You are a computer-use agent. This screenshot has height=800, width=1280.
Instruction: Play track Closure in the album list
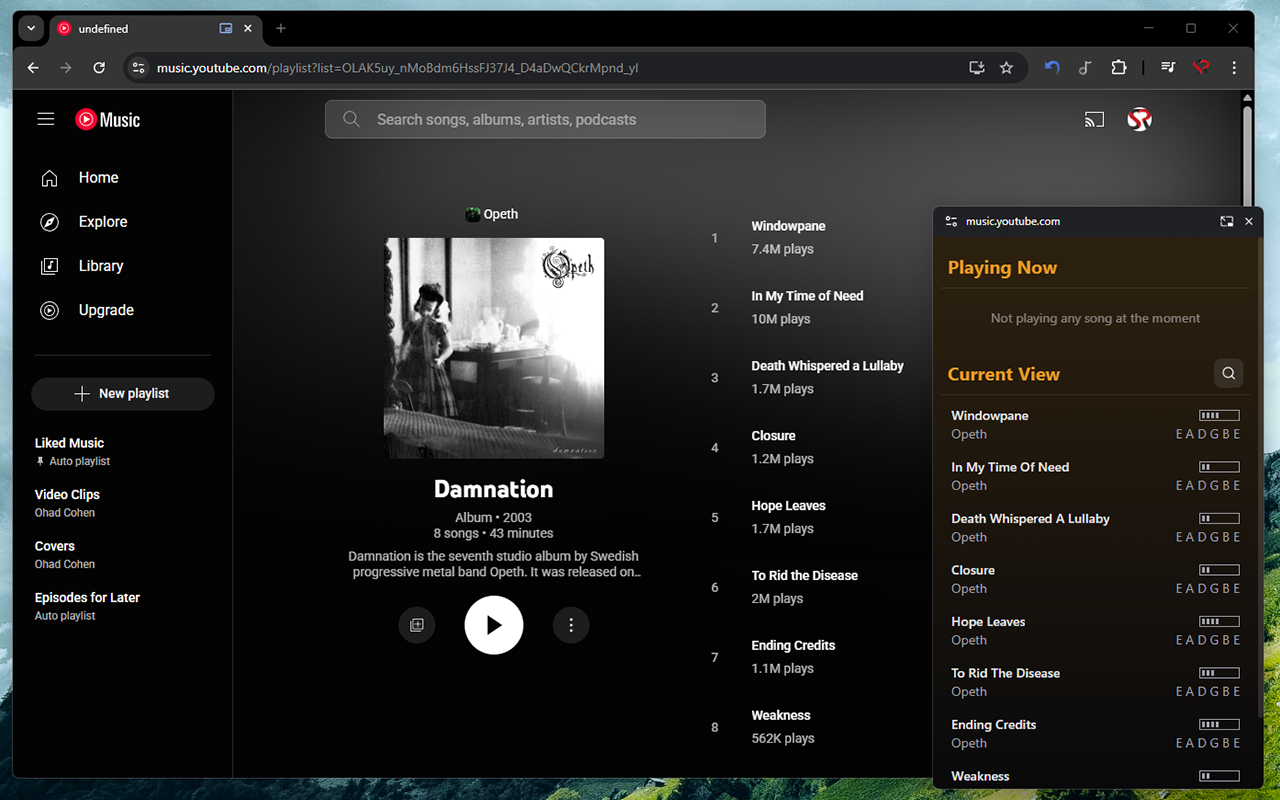[773, 436]
